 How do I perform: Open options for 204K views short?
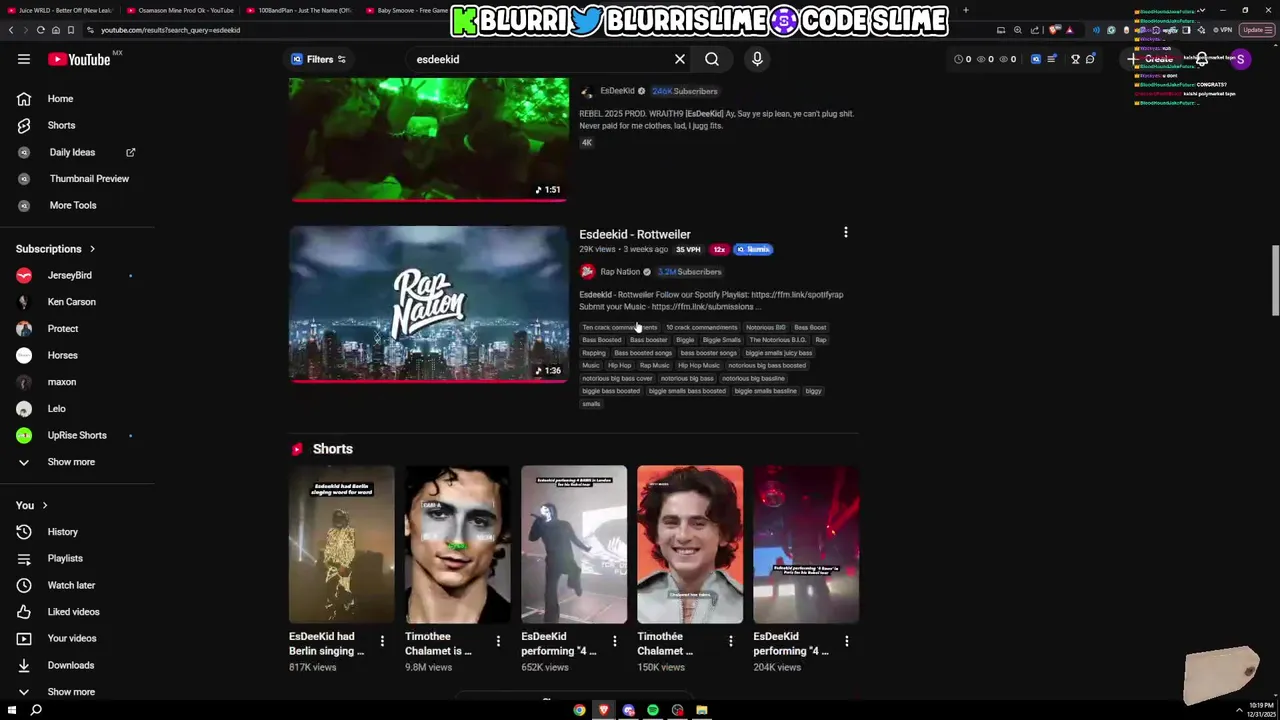tap(846, 641)
